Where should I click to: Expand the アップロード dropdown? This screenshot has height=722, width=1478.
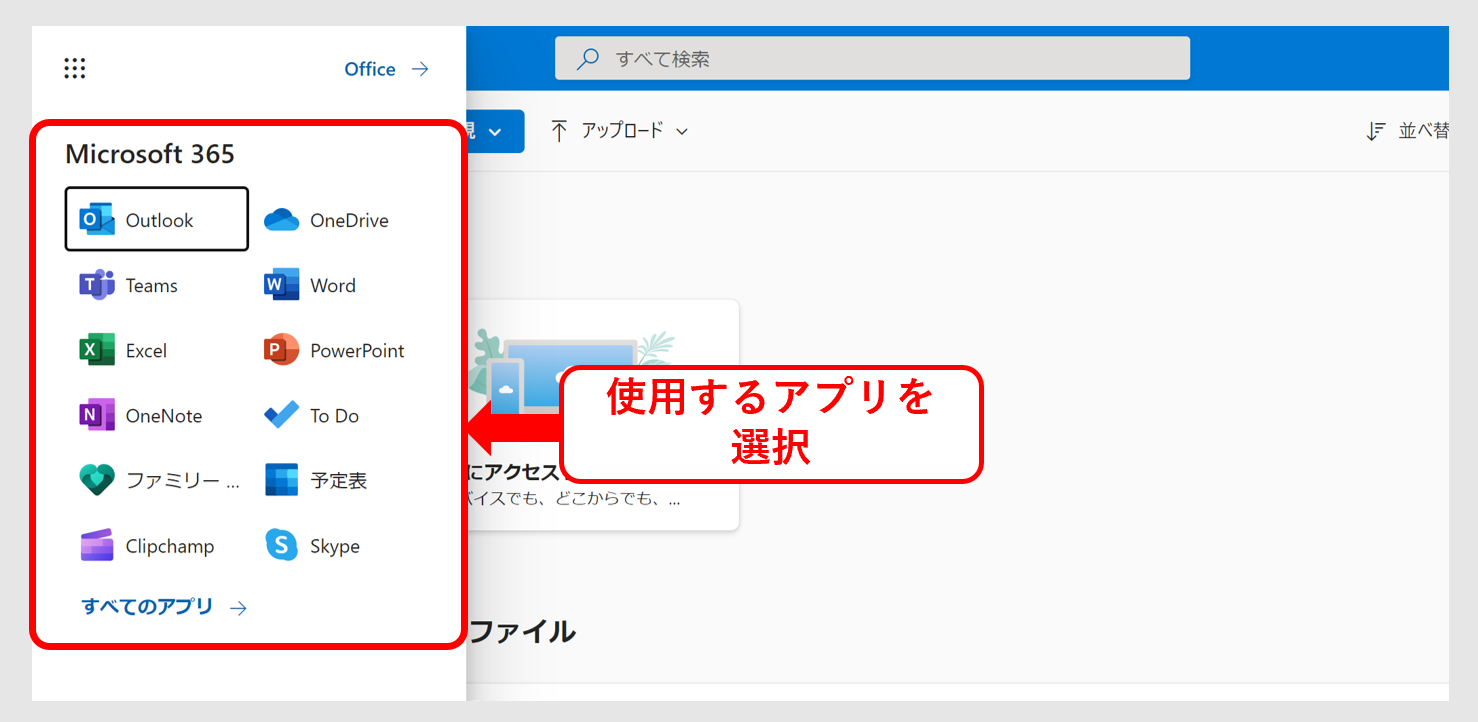[x=619, y=130]
